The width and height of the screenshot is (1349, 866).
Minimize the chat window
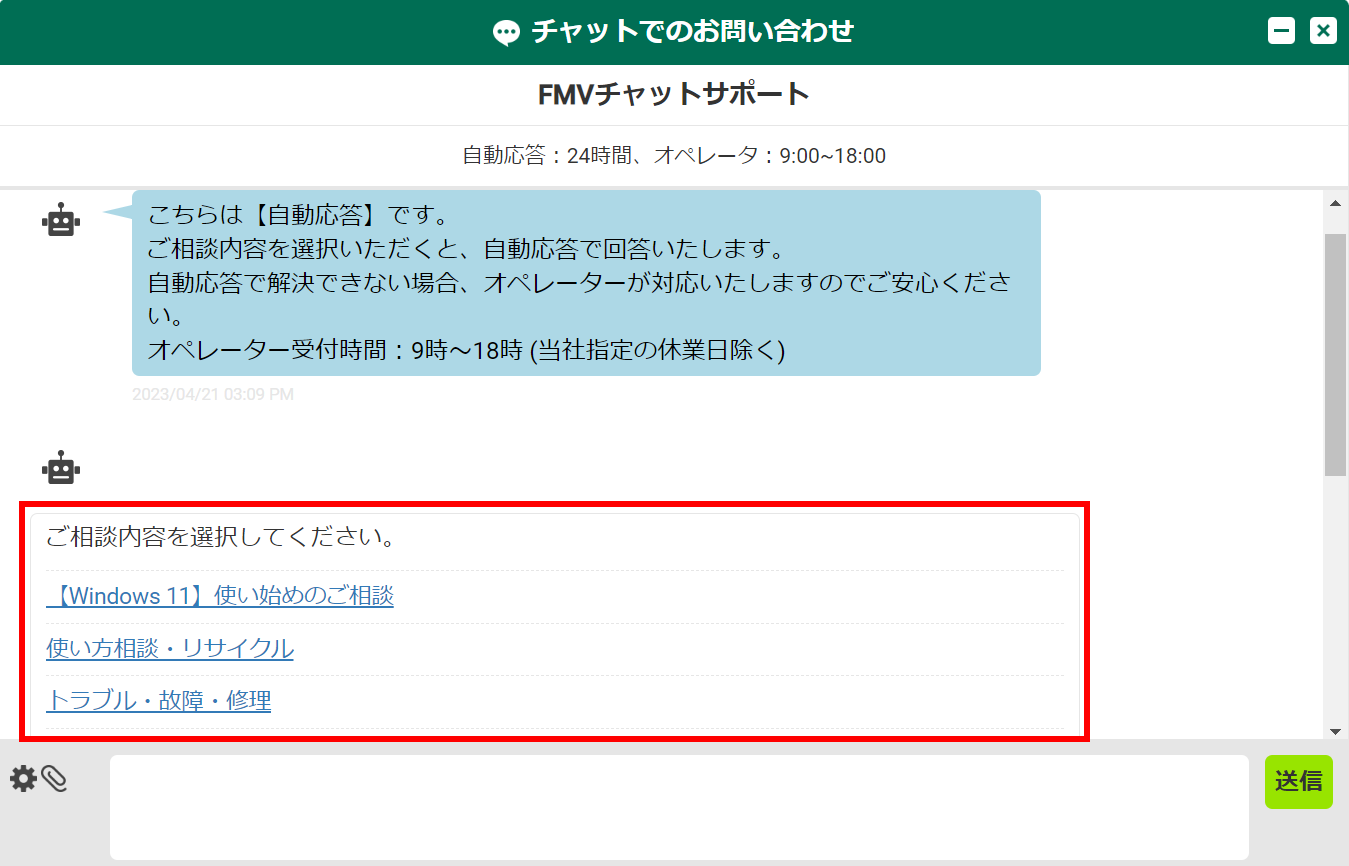[1281, 31]
